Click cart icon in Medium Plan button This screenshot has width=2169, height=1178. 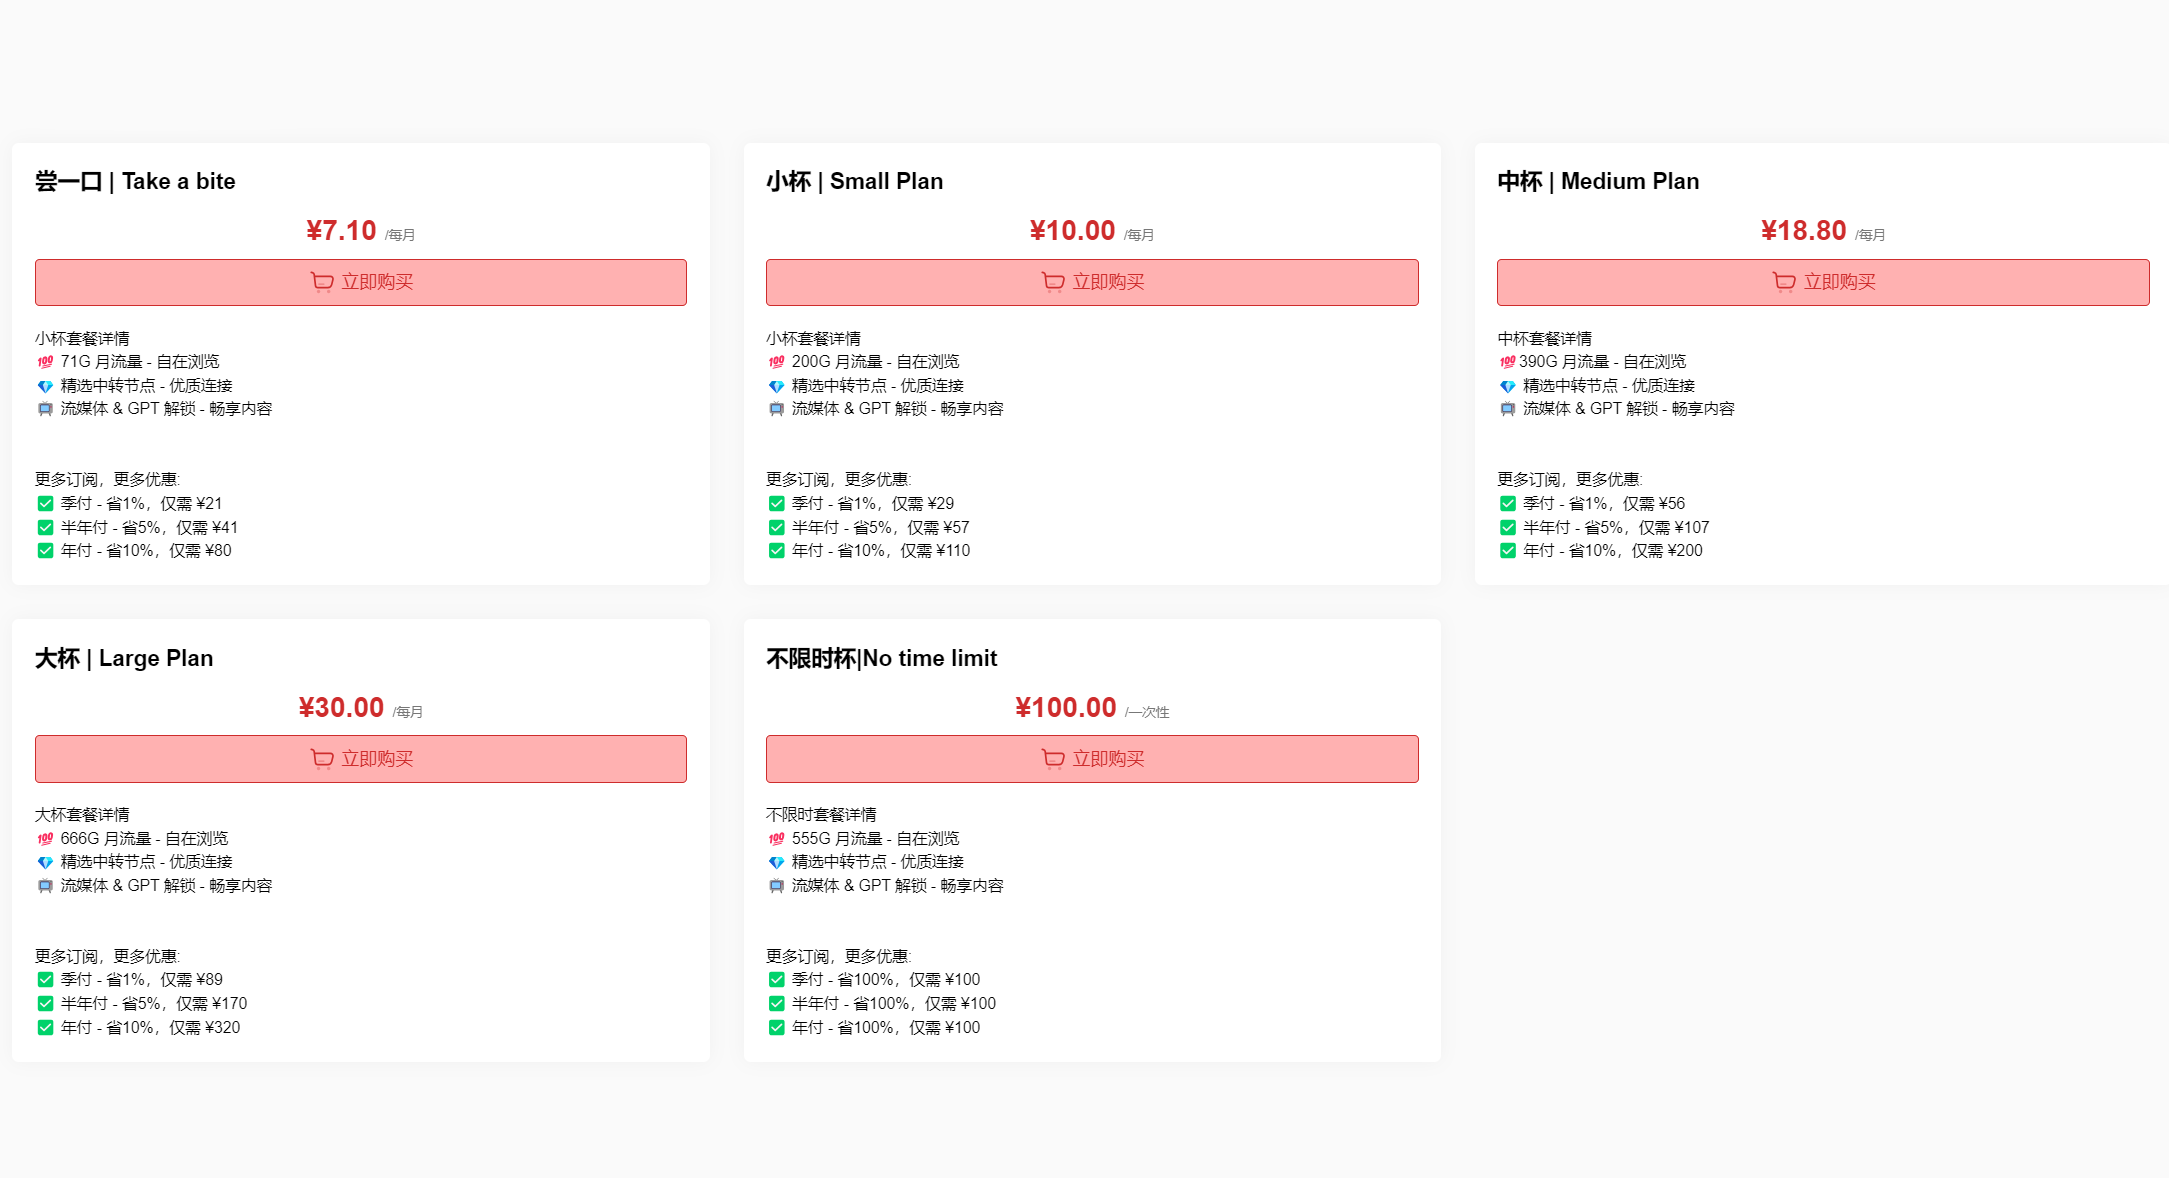[x=1784, y=282]
